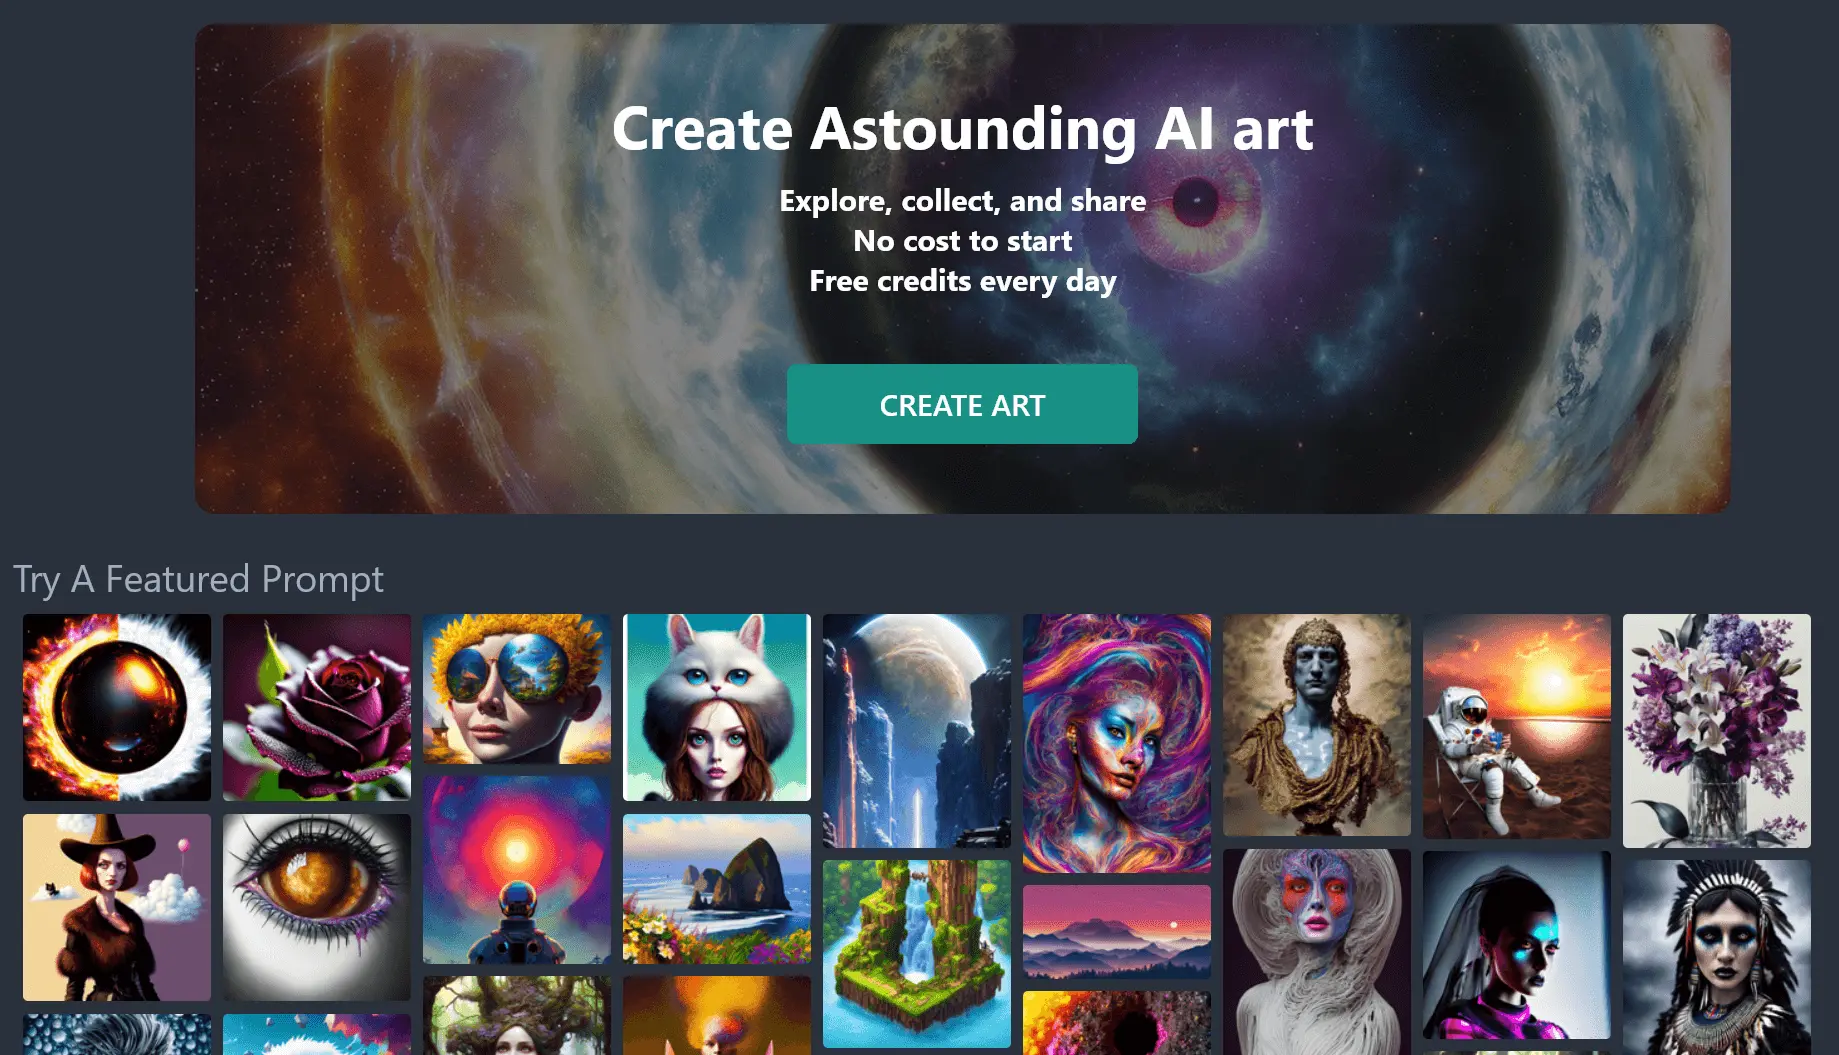The height and width of the screenshot is (1055, 1839).
Task: Select the coastal sea stack rock painting
Action: (717, 889)
